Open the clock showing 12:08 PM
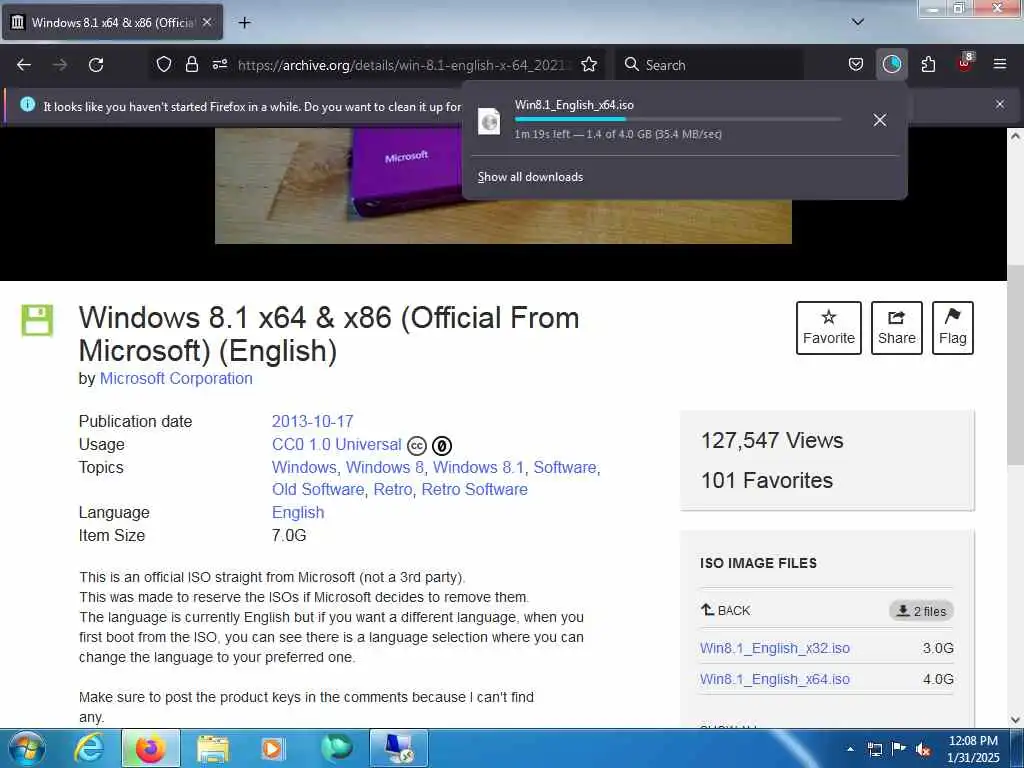 coord(973,749)
